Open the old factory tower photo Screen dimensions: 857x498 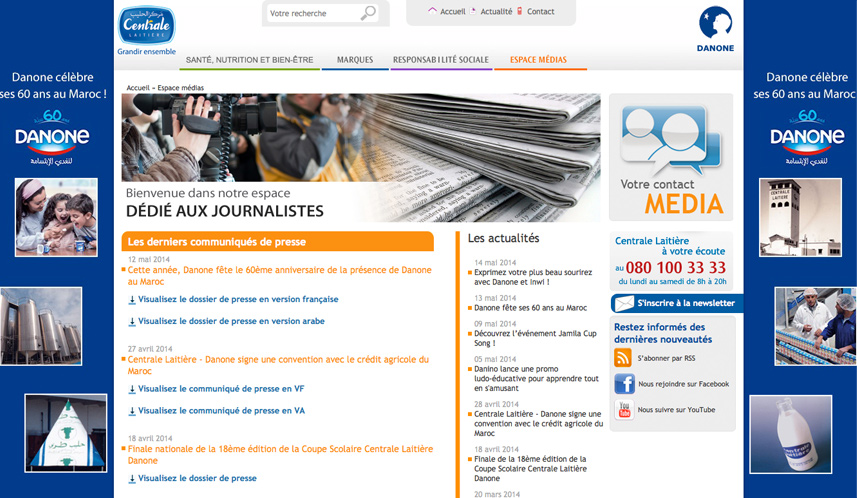pos(800,217)
